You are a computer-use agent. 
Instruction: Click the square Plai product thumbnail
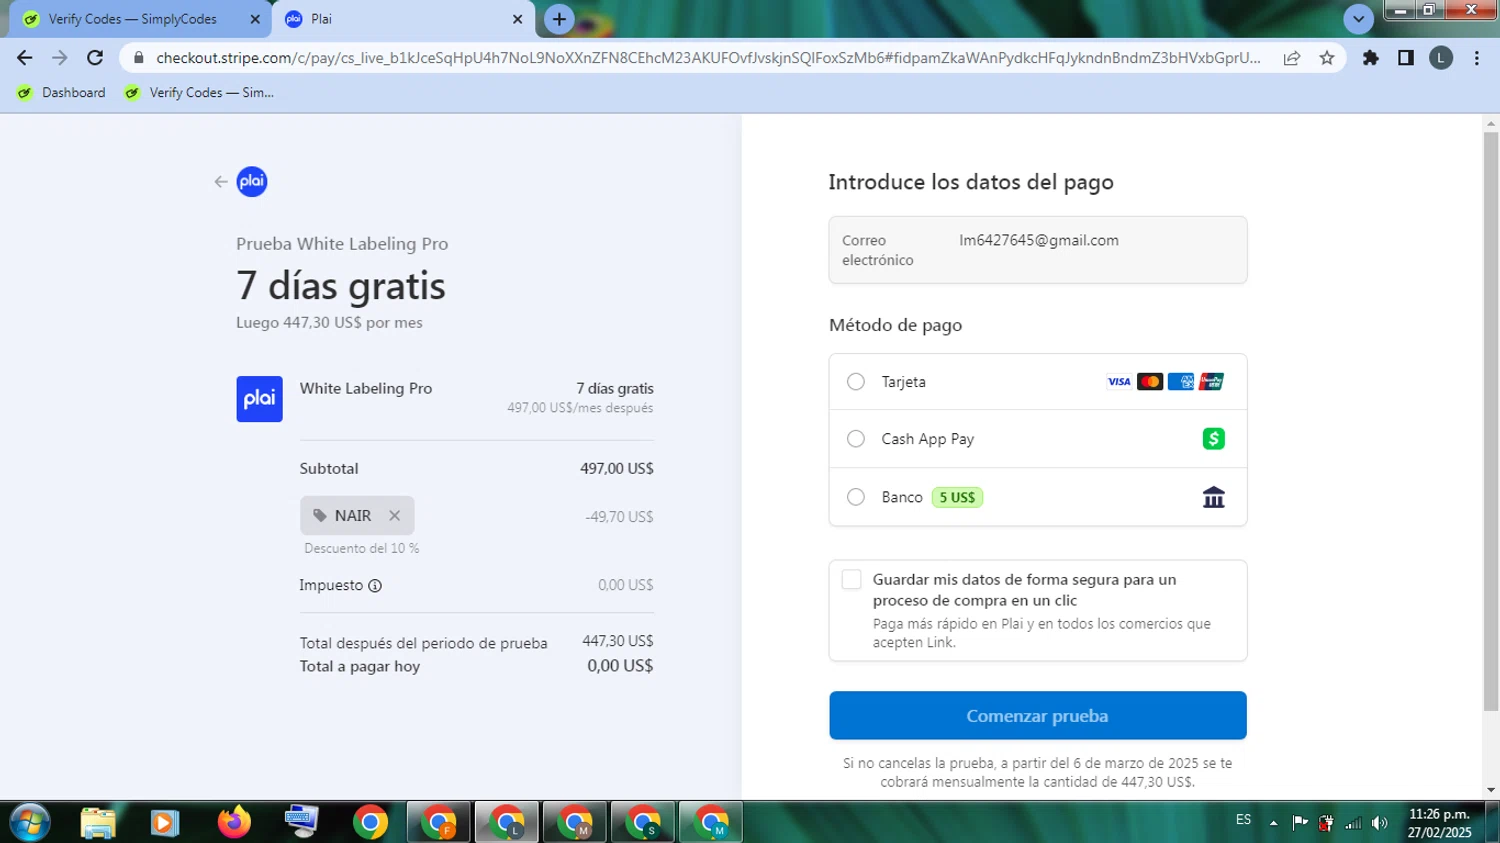point(259,399)
